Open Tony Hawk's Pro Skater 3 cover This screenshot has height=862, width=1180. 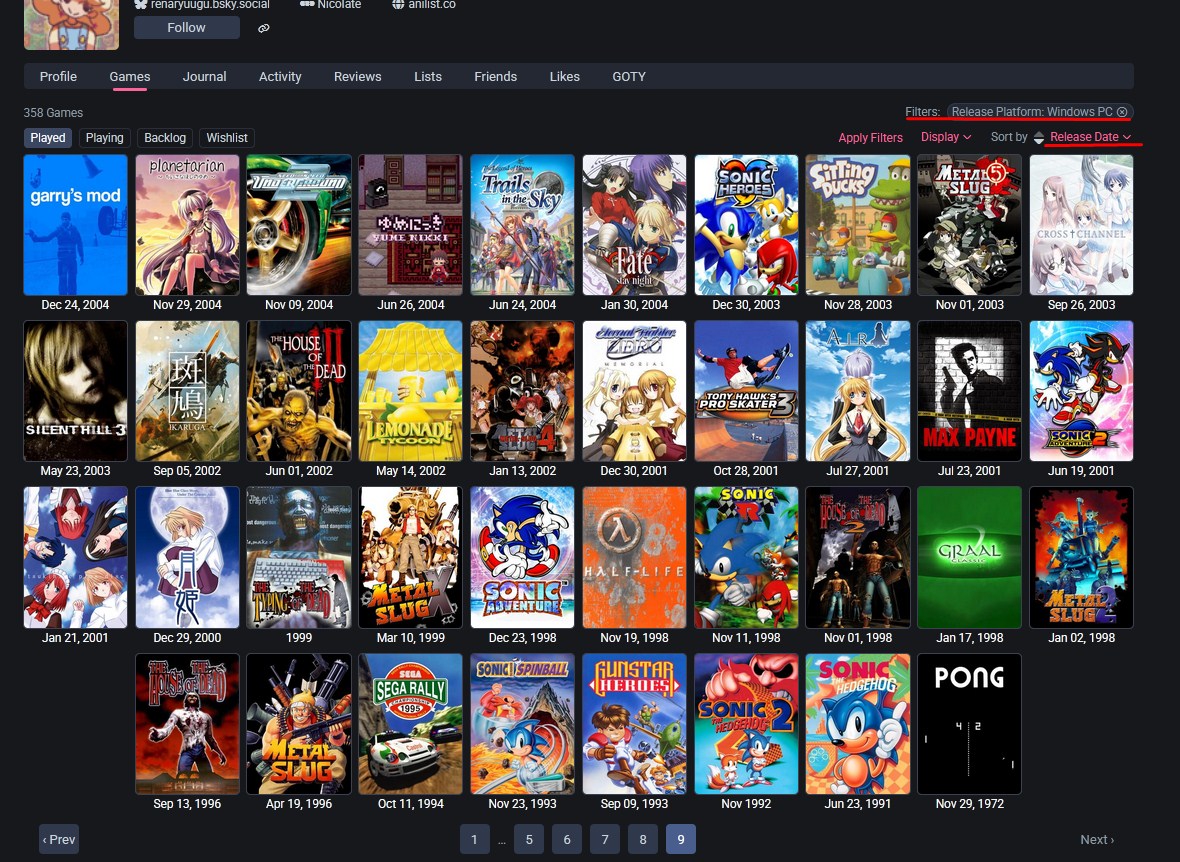pos(747,391)
